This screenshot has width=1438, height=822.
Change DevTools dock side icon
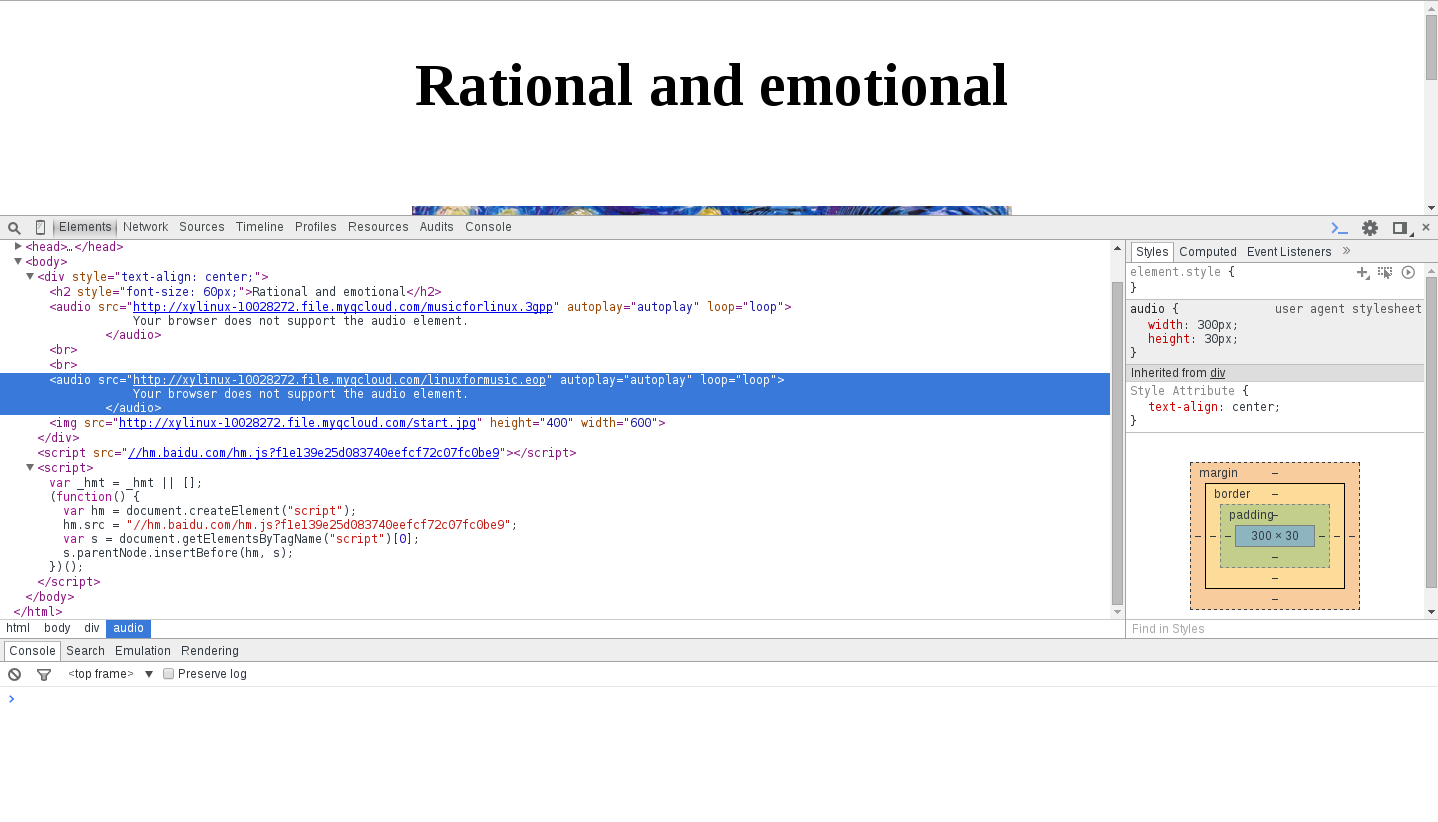click(x=1401, y=228)
